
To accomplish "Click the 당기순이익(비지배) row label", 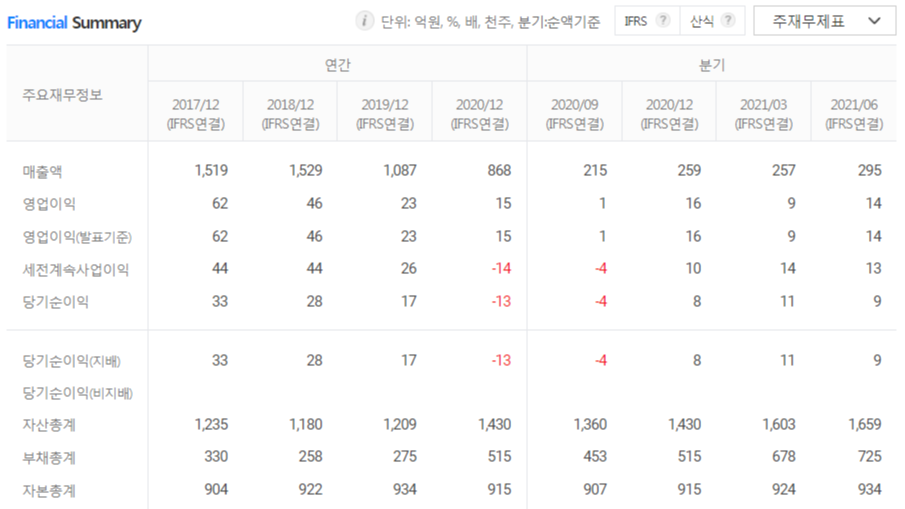I will tap(77, 393).
